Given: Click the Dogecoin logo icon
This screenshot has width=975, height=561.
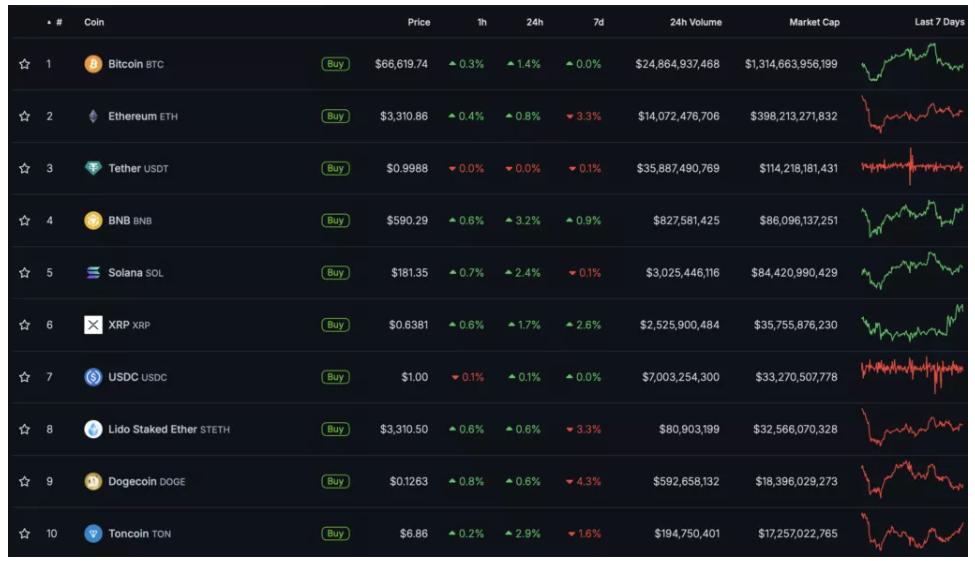Looking at the screenshot, I should click(x=93, y=482).
